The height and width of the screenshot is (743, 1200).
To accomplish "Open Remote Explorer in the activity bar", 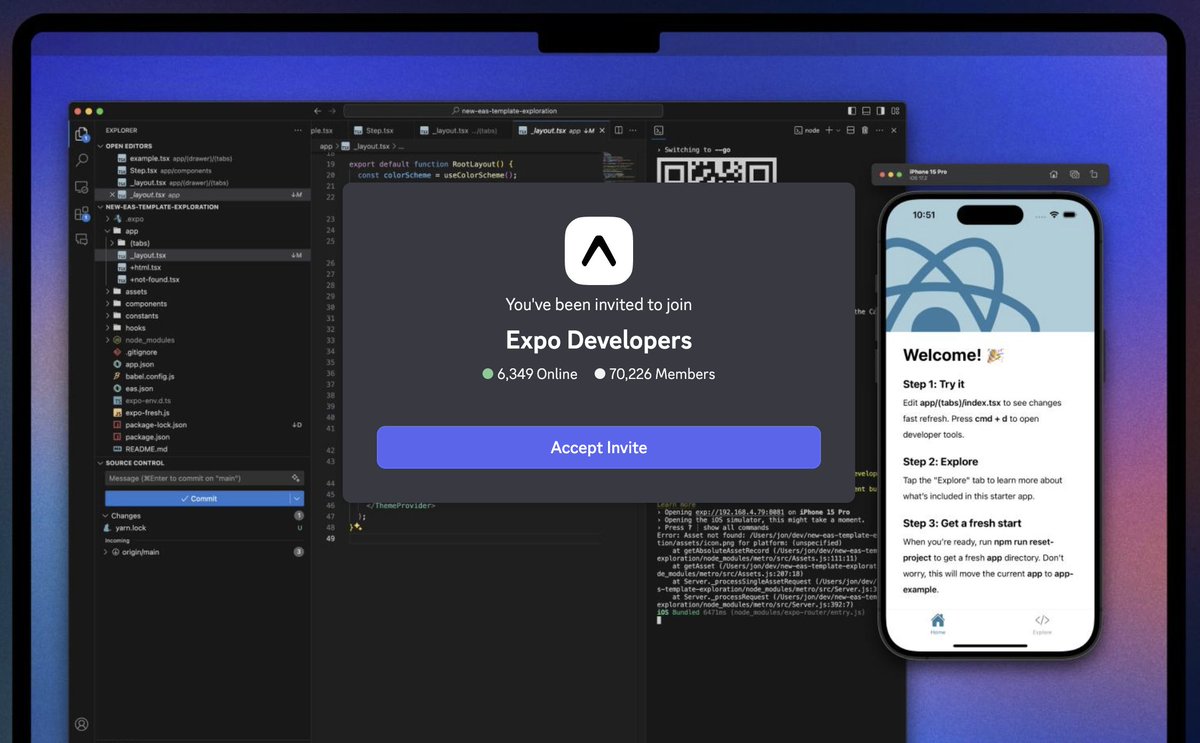I will tap(82, 187).
